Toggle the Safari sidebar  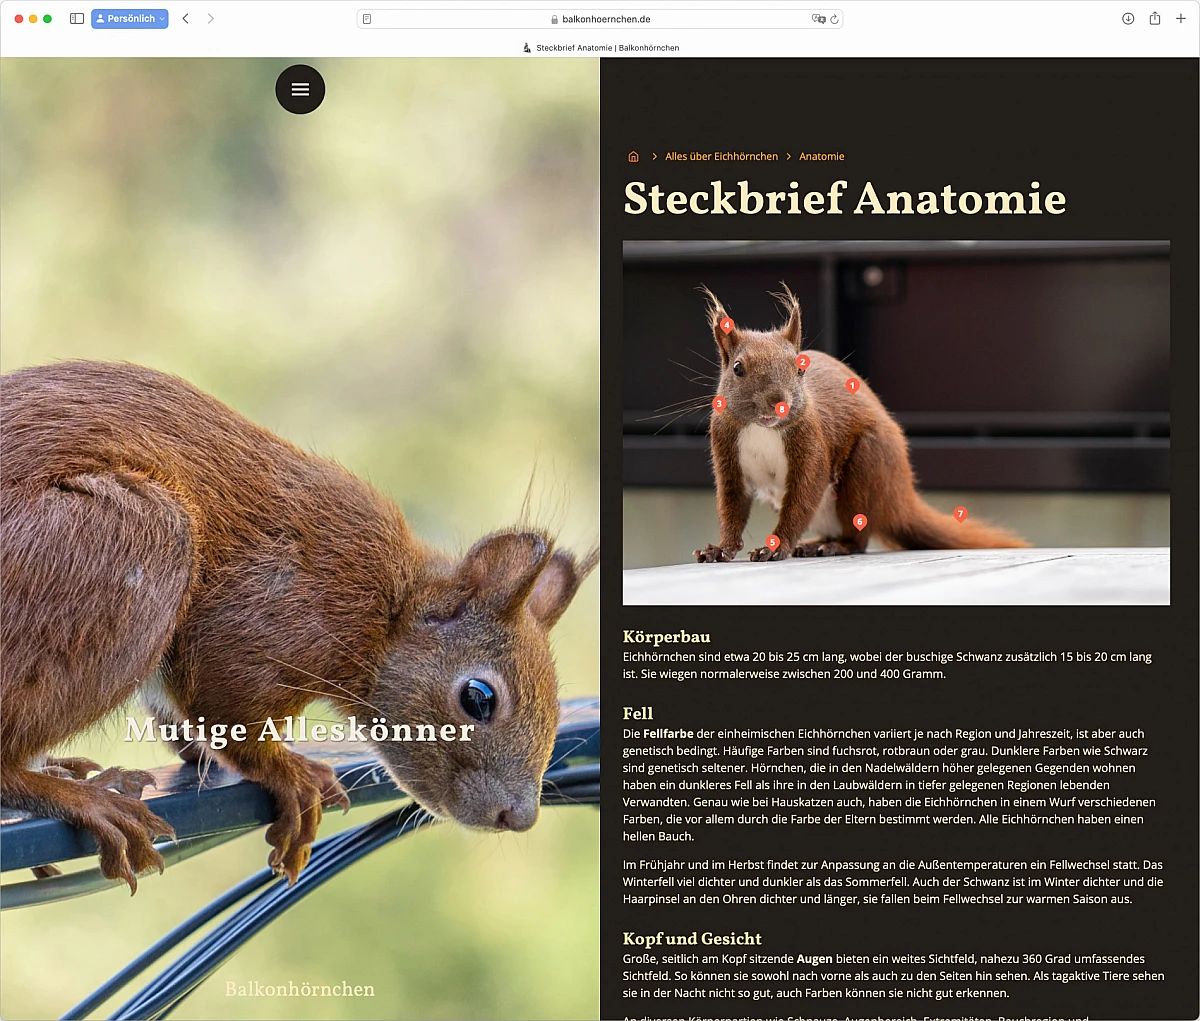[77, 19]
